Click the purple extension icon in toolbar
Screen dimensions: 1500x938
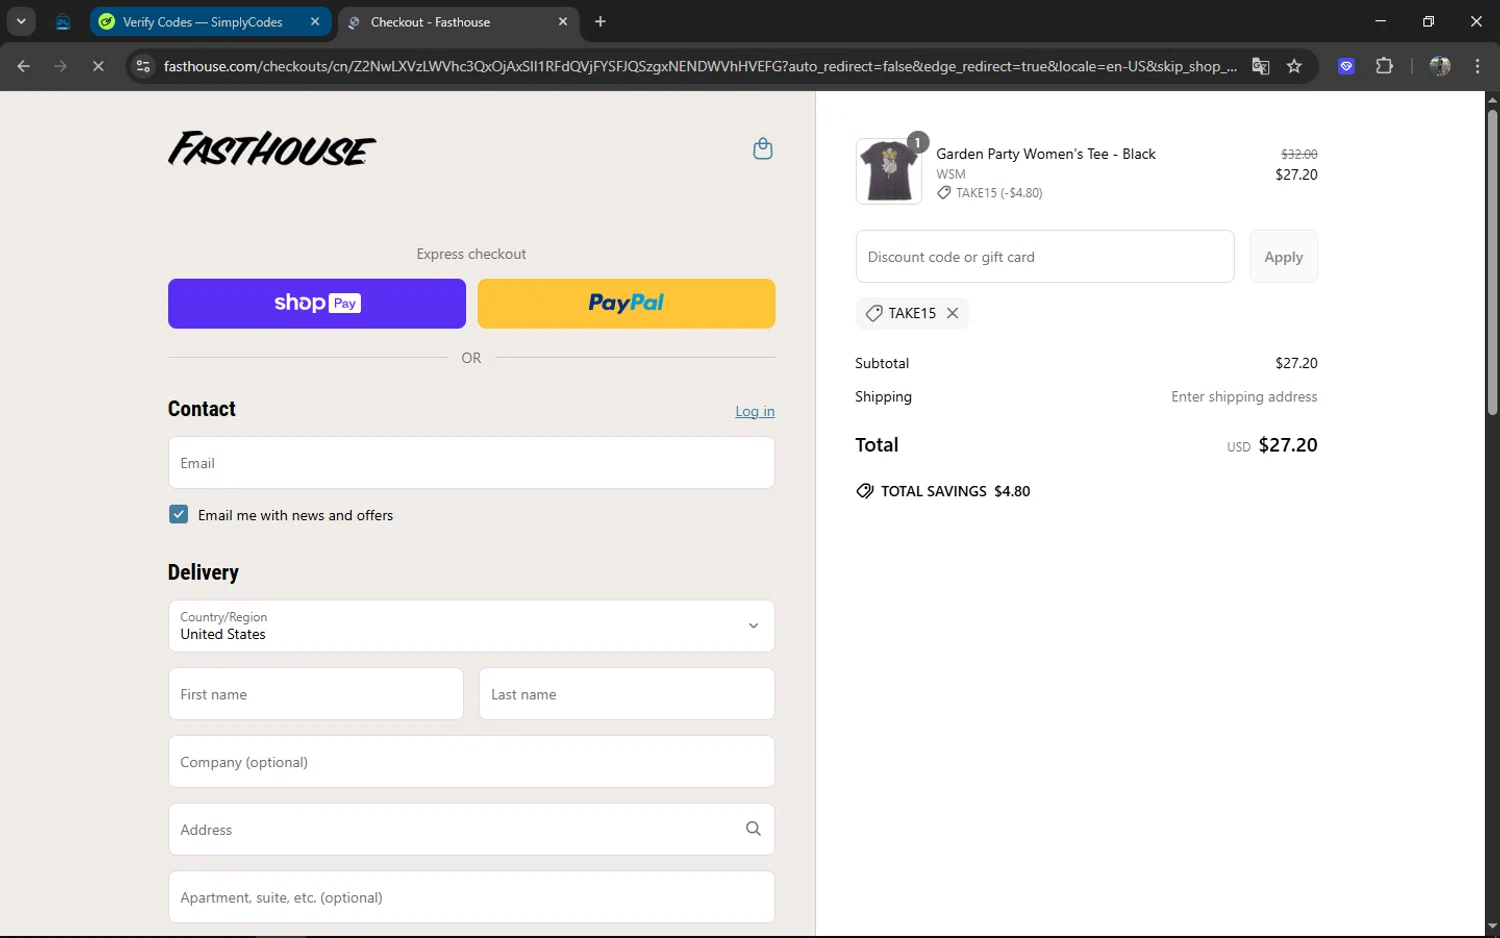1346,66
